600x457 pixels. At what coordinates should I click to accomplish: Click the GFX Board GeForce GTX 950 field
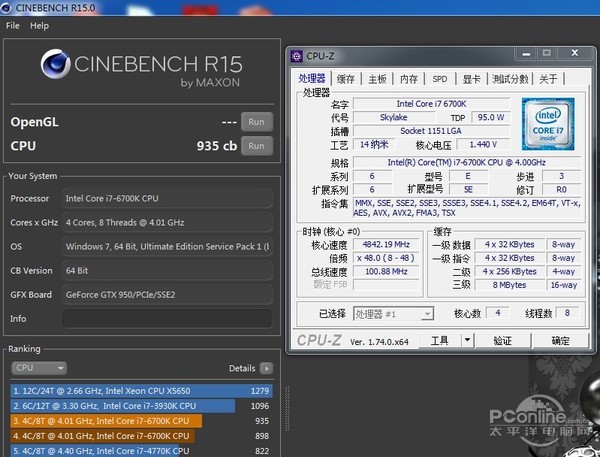click(168, 294)
